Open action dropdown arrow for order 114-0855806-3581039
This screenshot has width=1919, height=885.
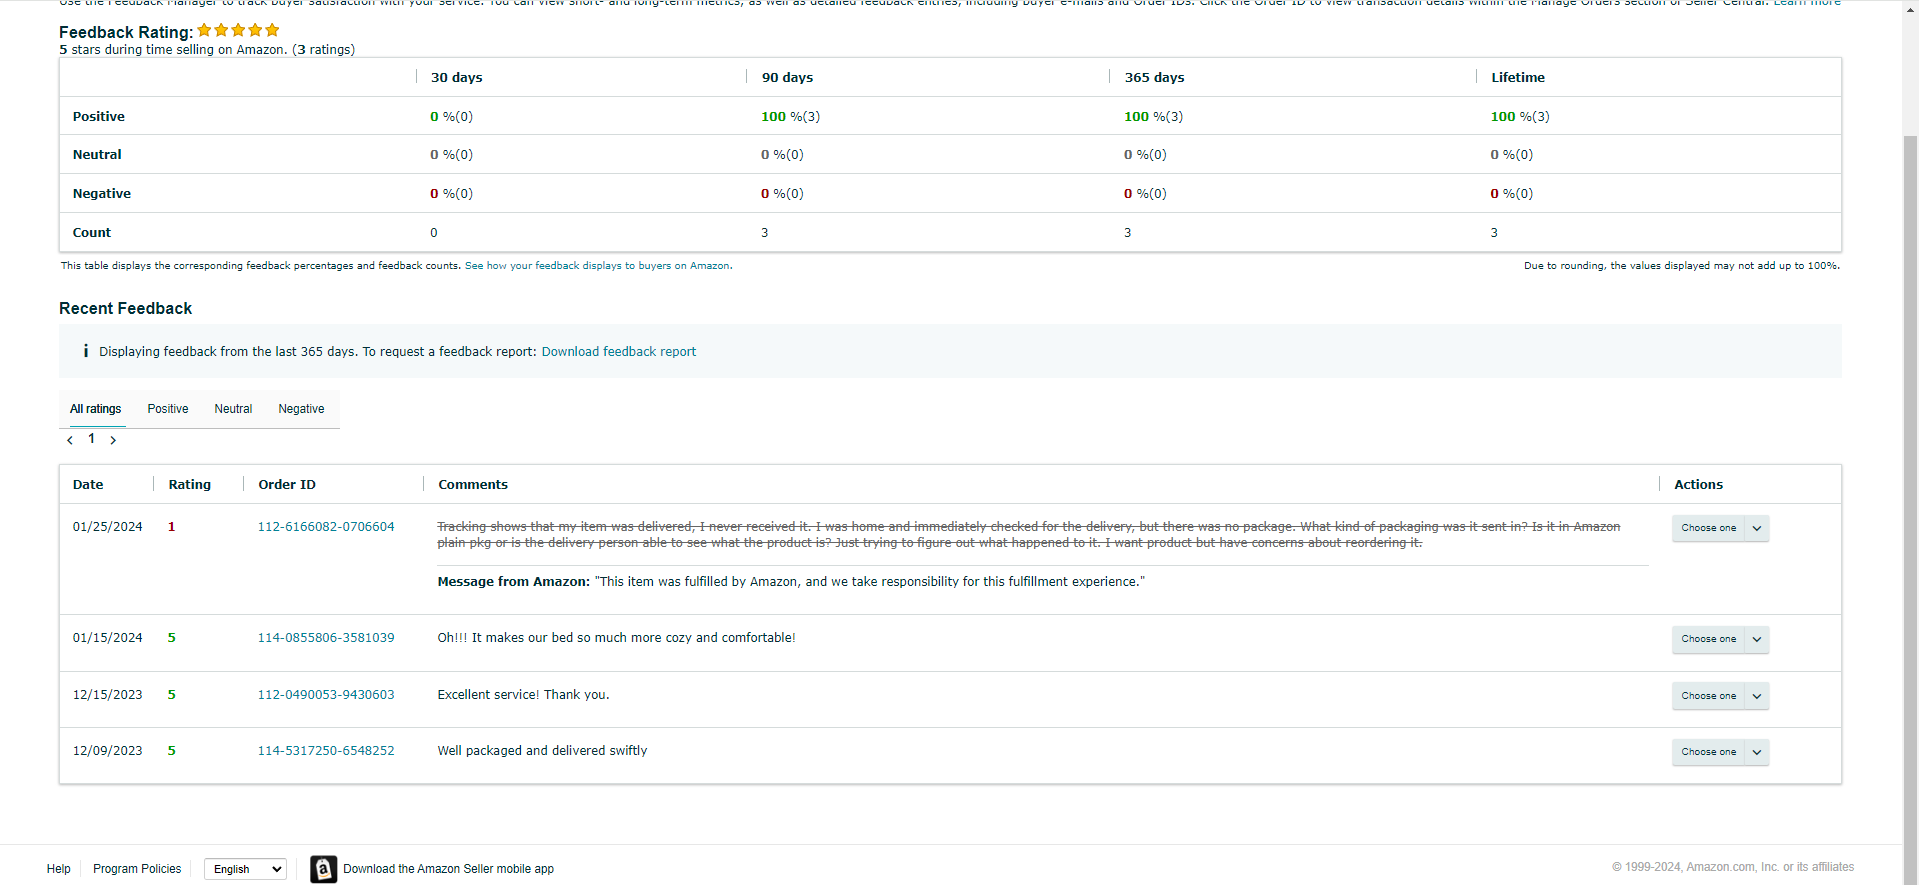tap(1757, 639)
